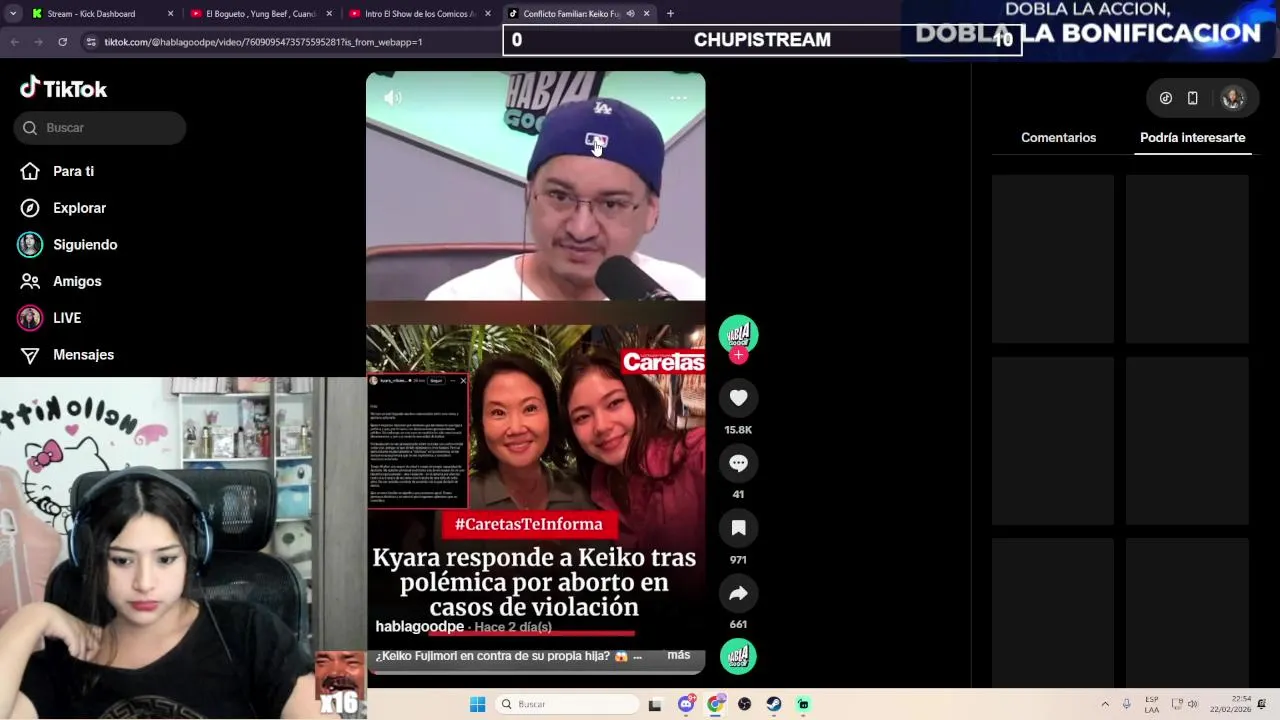The height and width of the screenshot is (720, 1280).
Task: Go back in the browser
Action: pos(14,42)
